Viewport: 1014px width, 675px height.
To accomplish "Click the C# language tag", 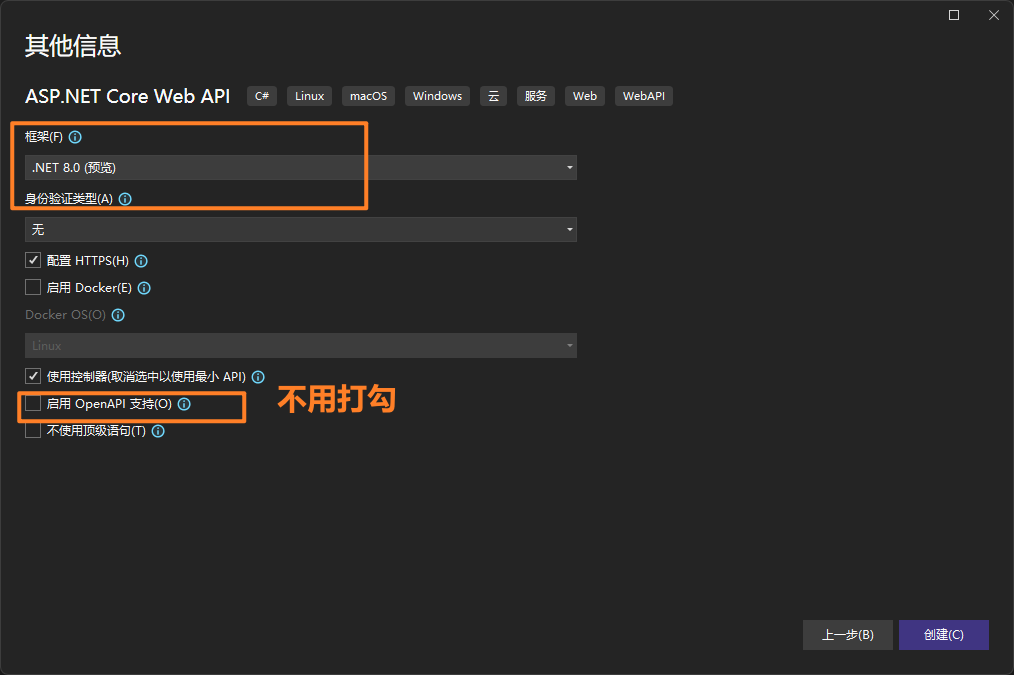I will click(262, 96).
